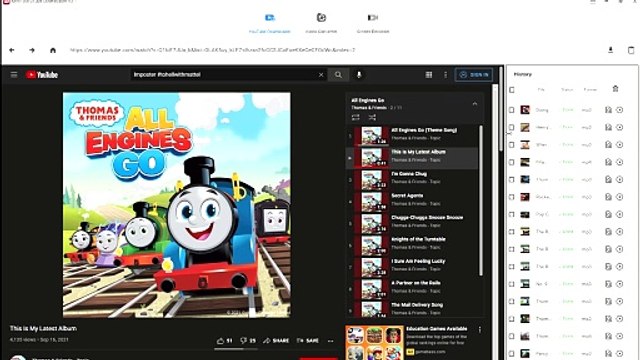Clear the YouTube search text with X
Screen dimensions: 640x360
[x=321, y=75]
